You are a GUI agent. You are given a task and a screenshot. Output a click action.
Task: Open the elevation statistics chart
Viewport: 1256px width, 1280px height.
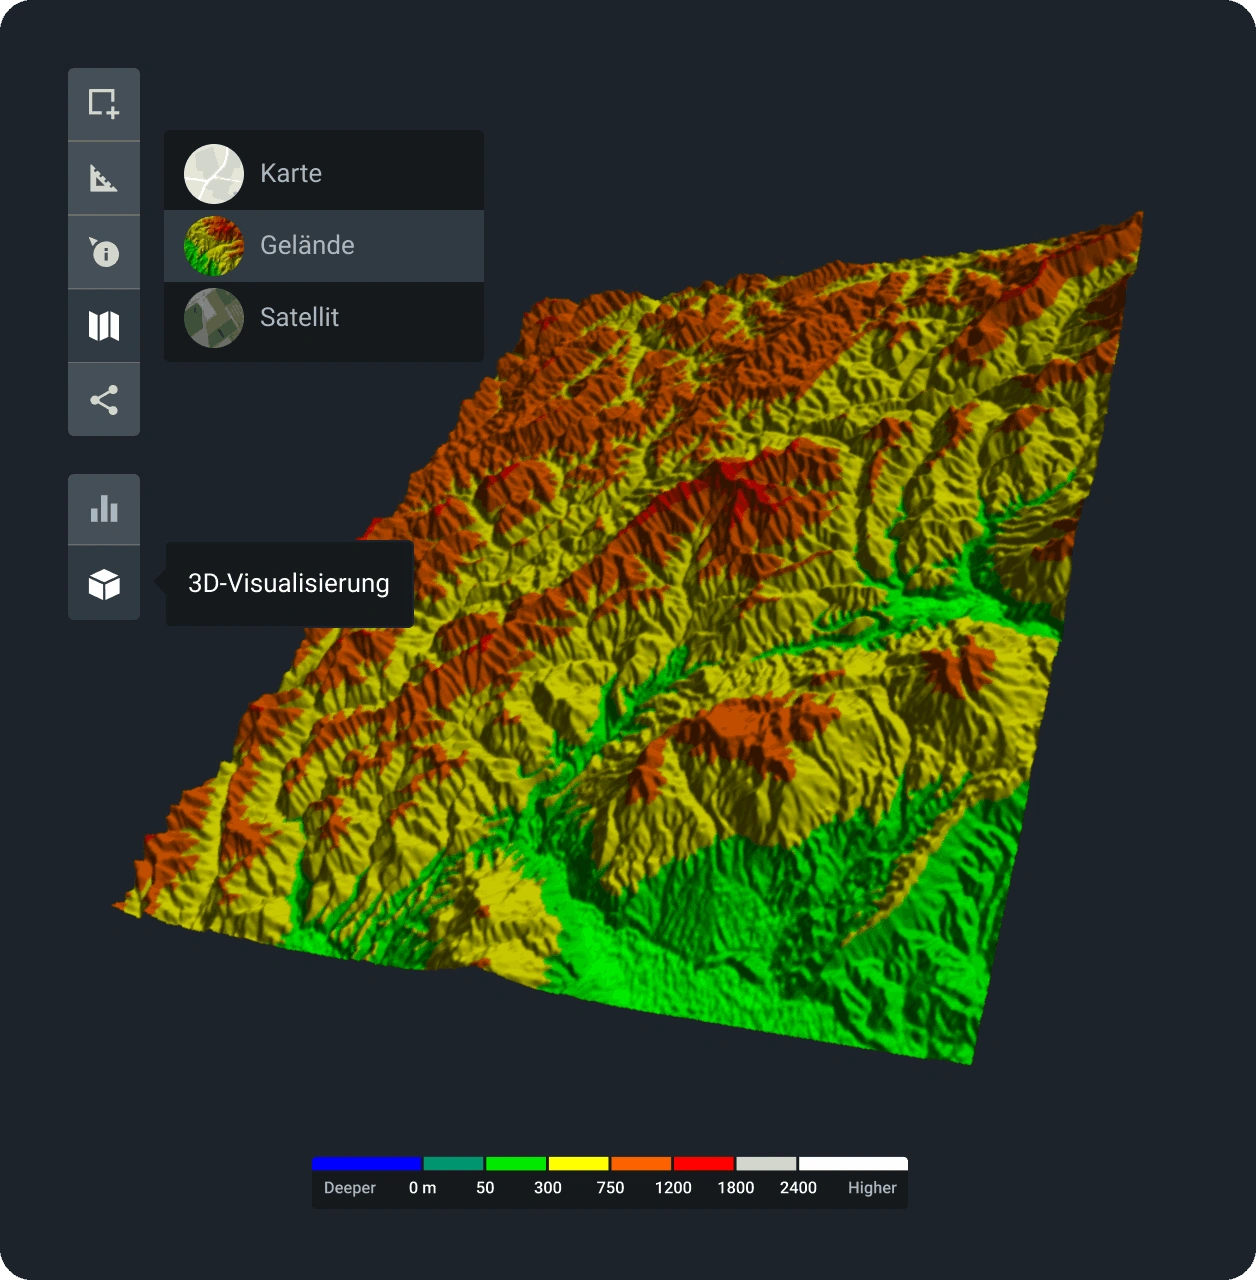point(104,509)
